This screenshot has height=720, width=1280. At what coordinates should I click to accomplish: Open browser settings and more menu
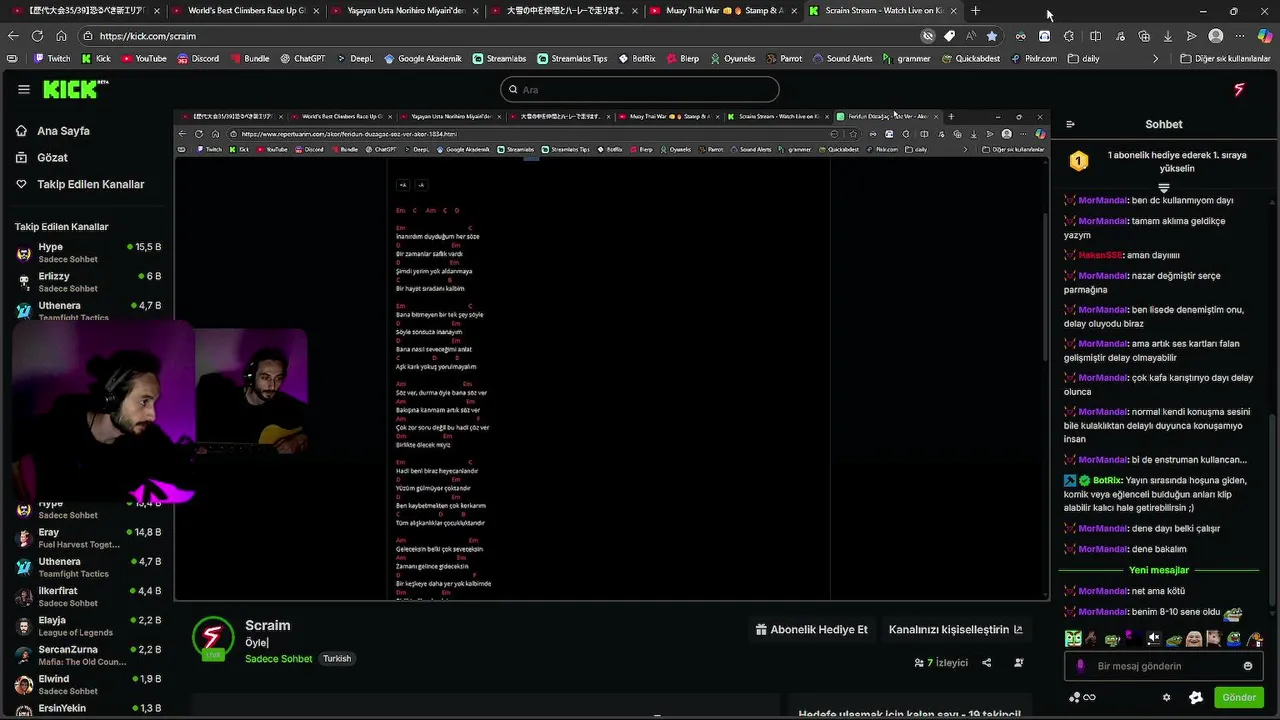(x=1240, y=36)
